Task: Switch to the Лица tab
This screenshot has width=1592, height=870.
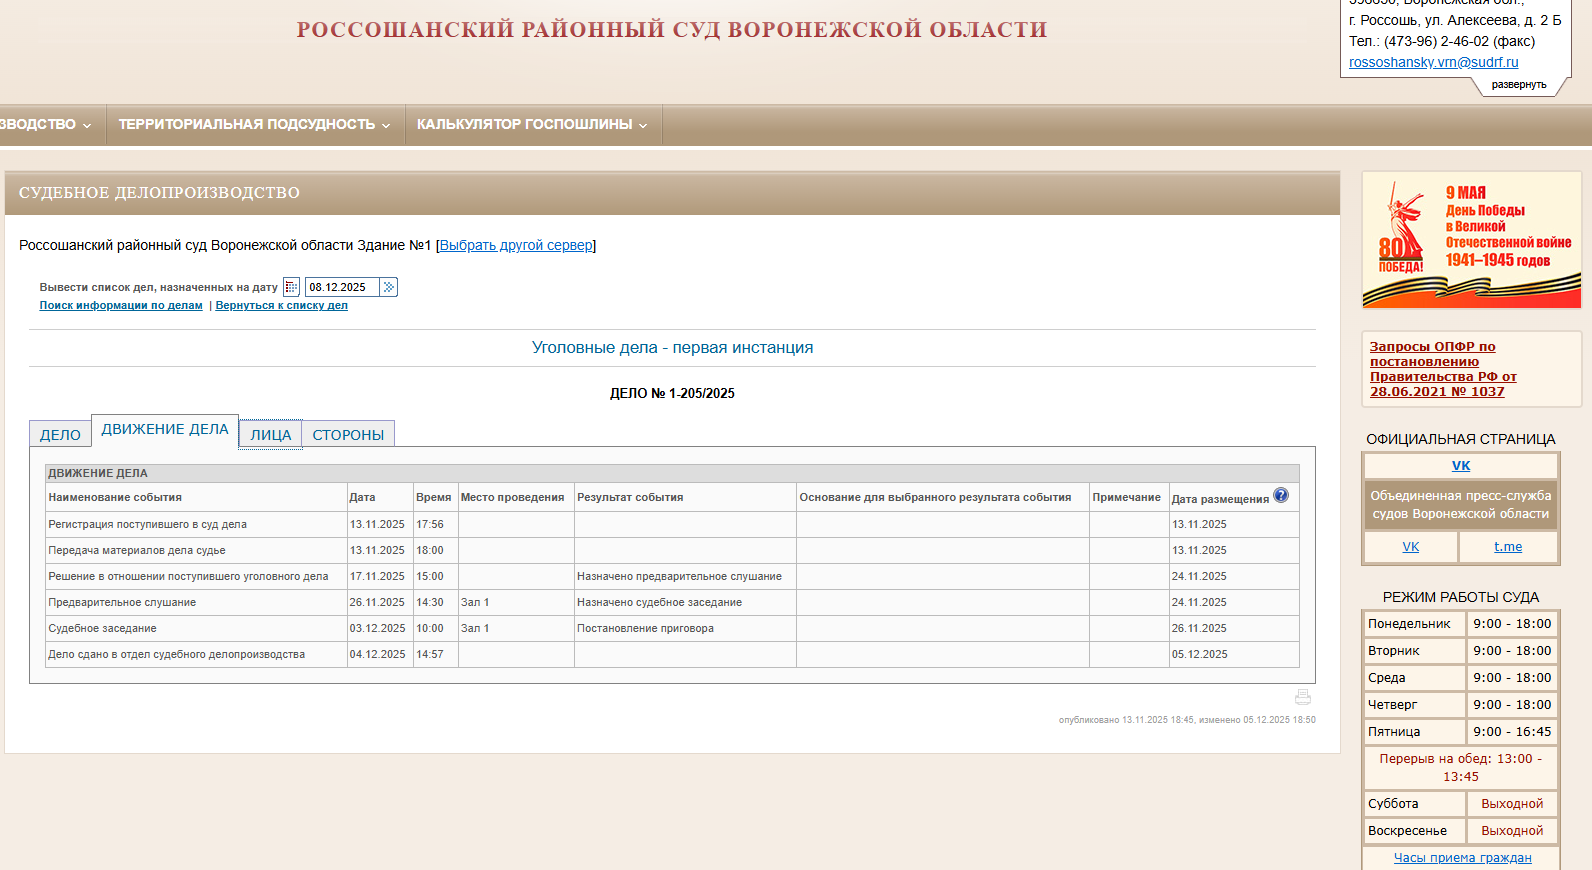Action: click(x=270, y=435)
